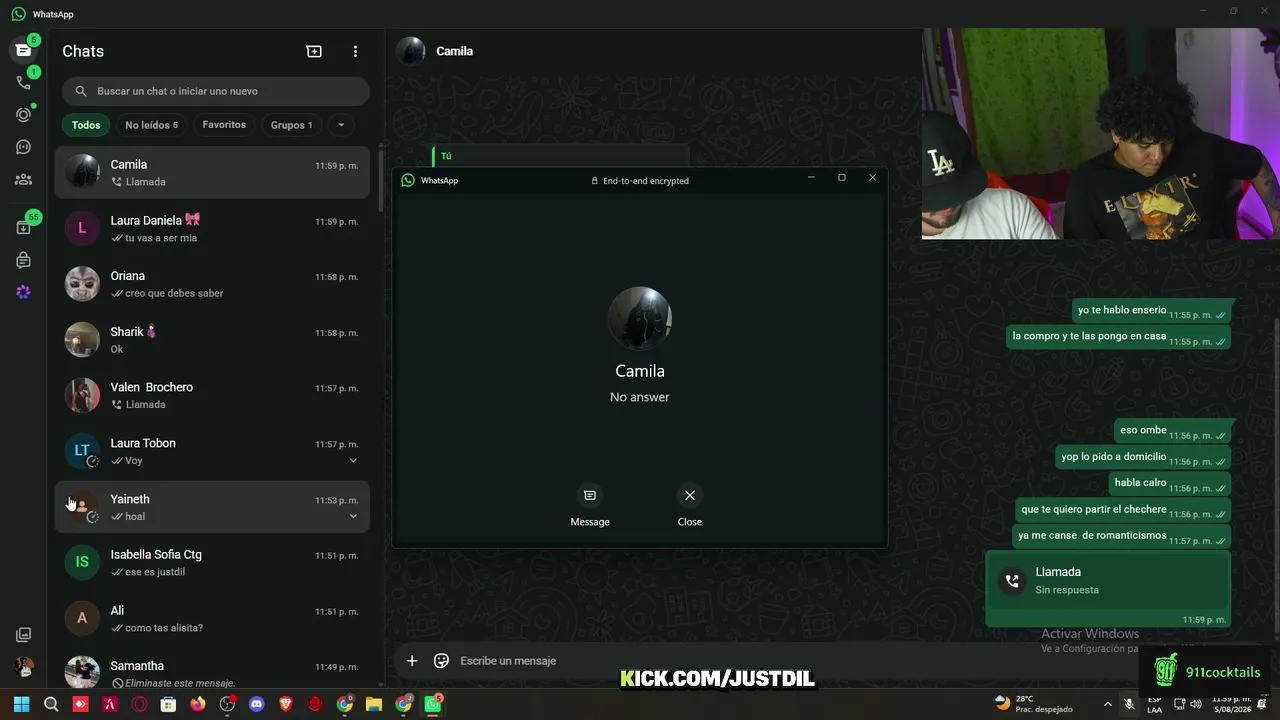
Task: Show hidden system tray icons
Action: point(1107,704)
